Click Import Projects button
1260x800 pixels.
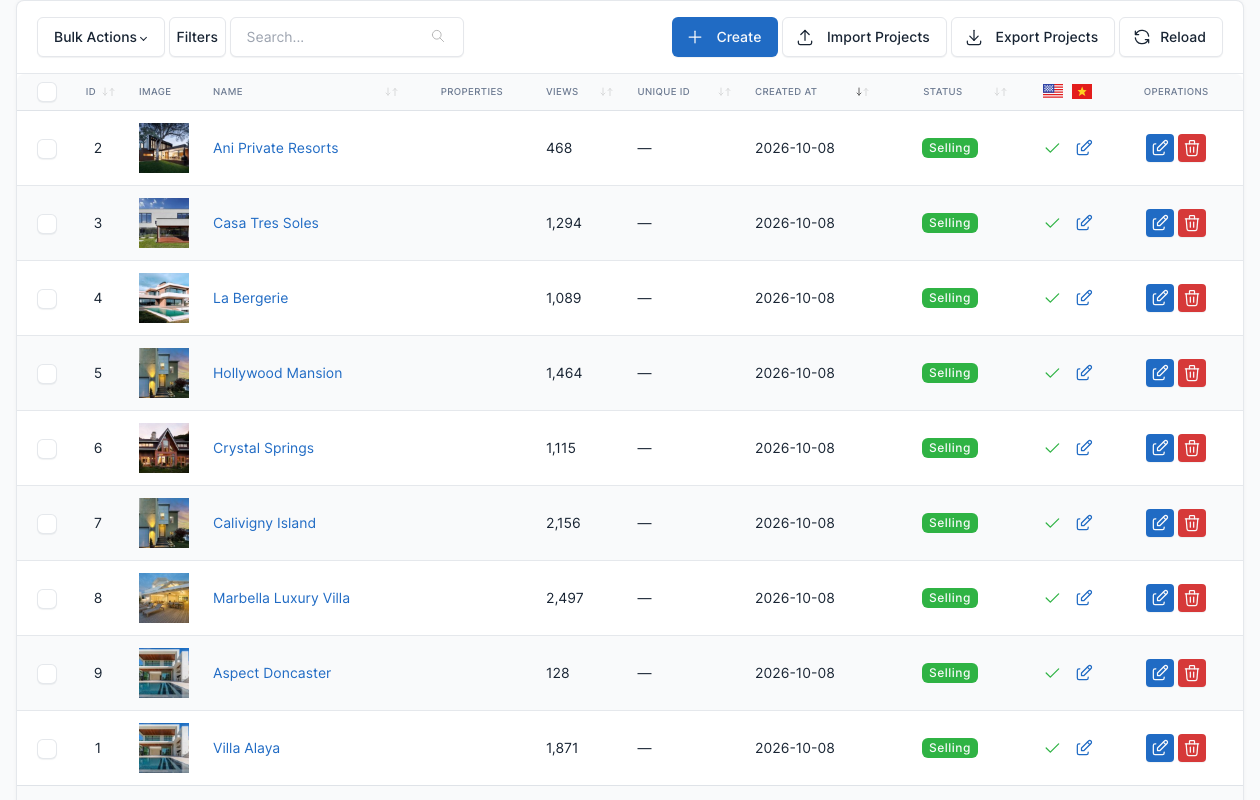(864, 37)
